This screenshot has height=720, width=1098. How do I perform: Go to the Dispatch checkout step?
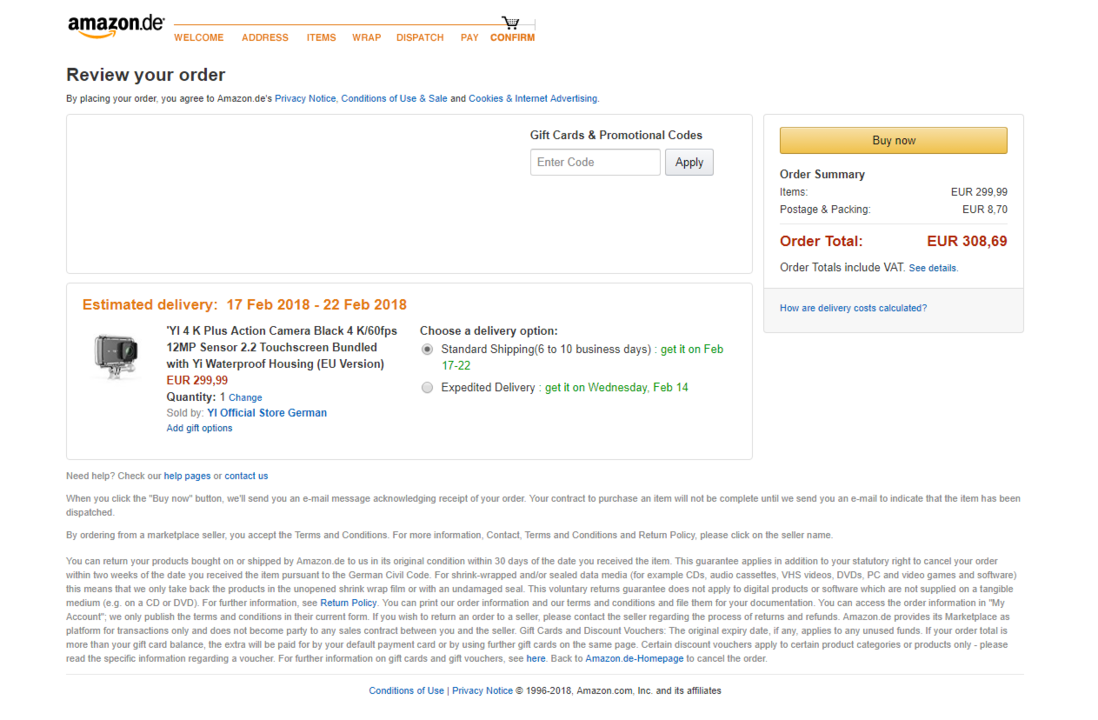419,38
